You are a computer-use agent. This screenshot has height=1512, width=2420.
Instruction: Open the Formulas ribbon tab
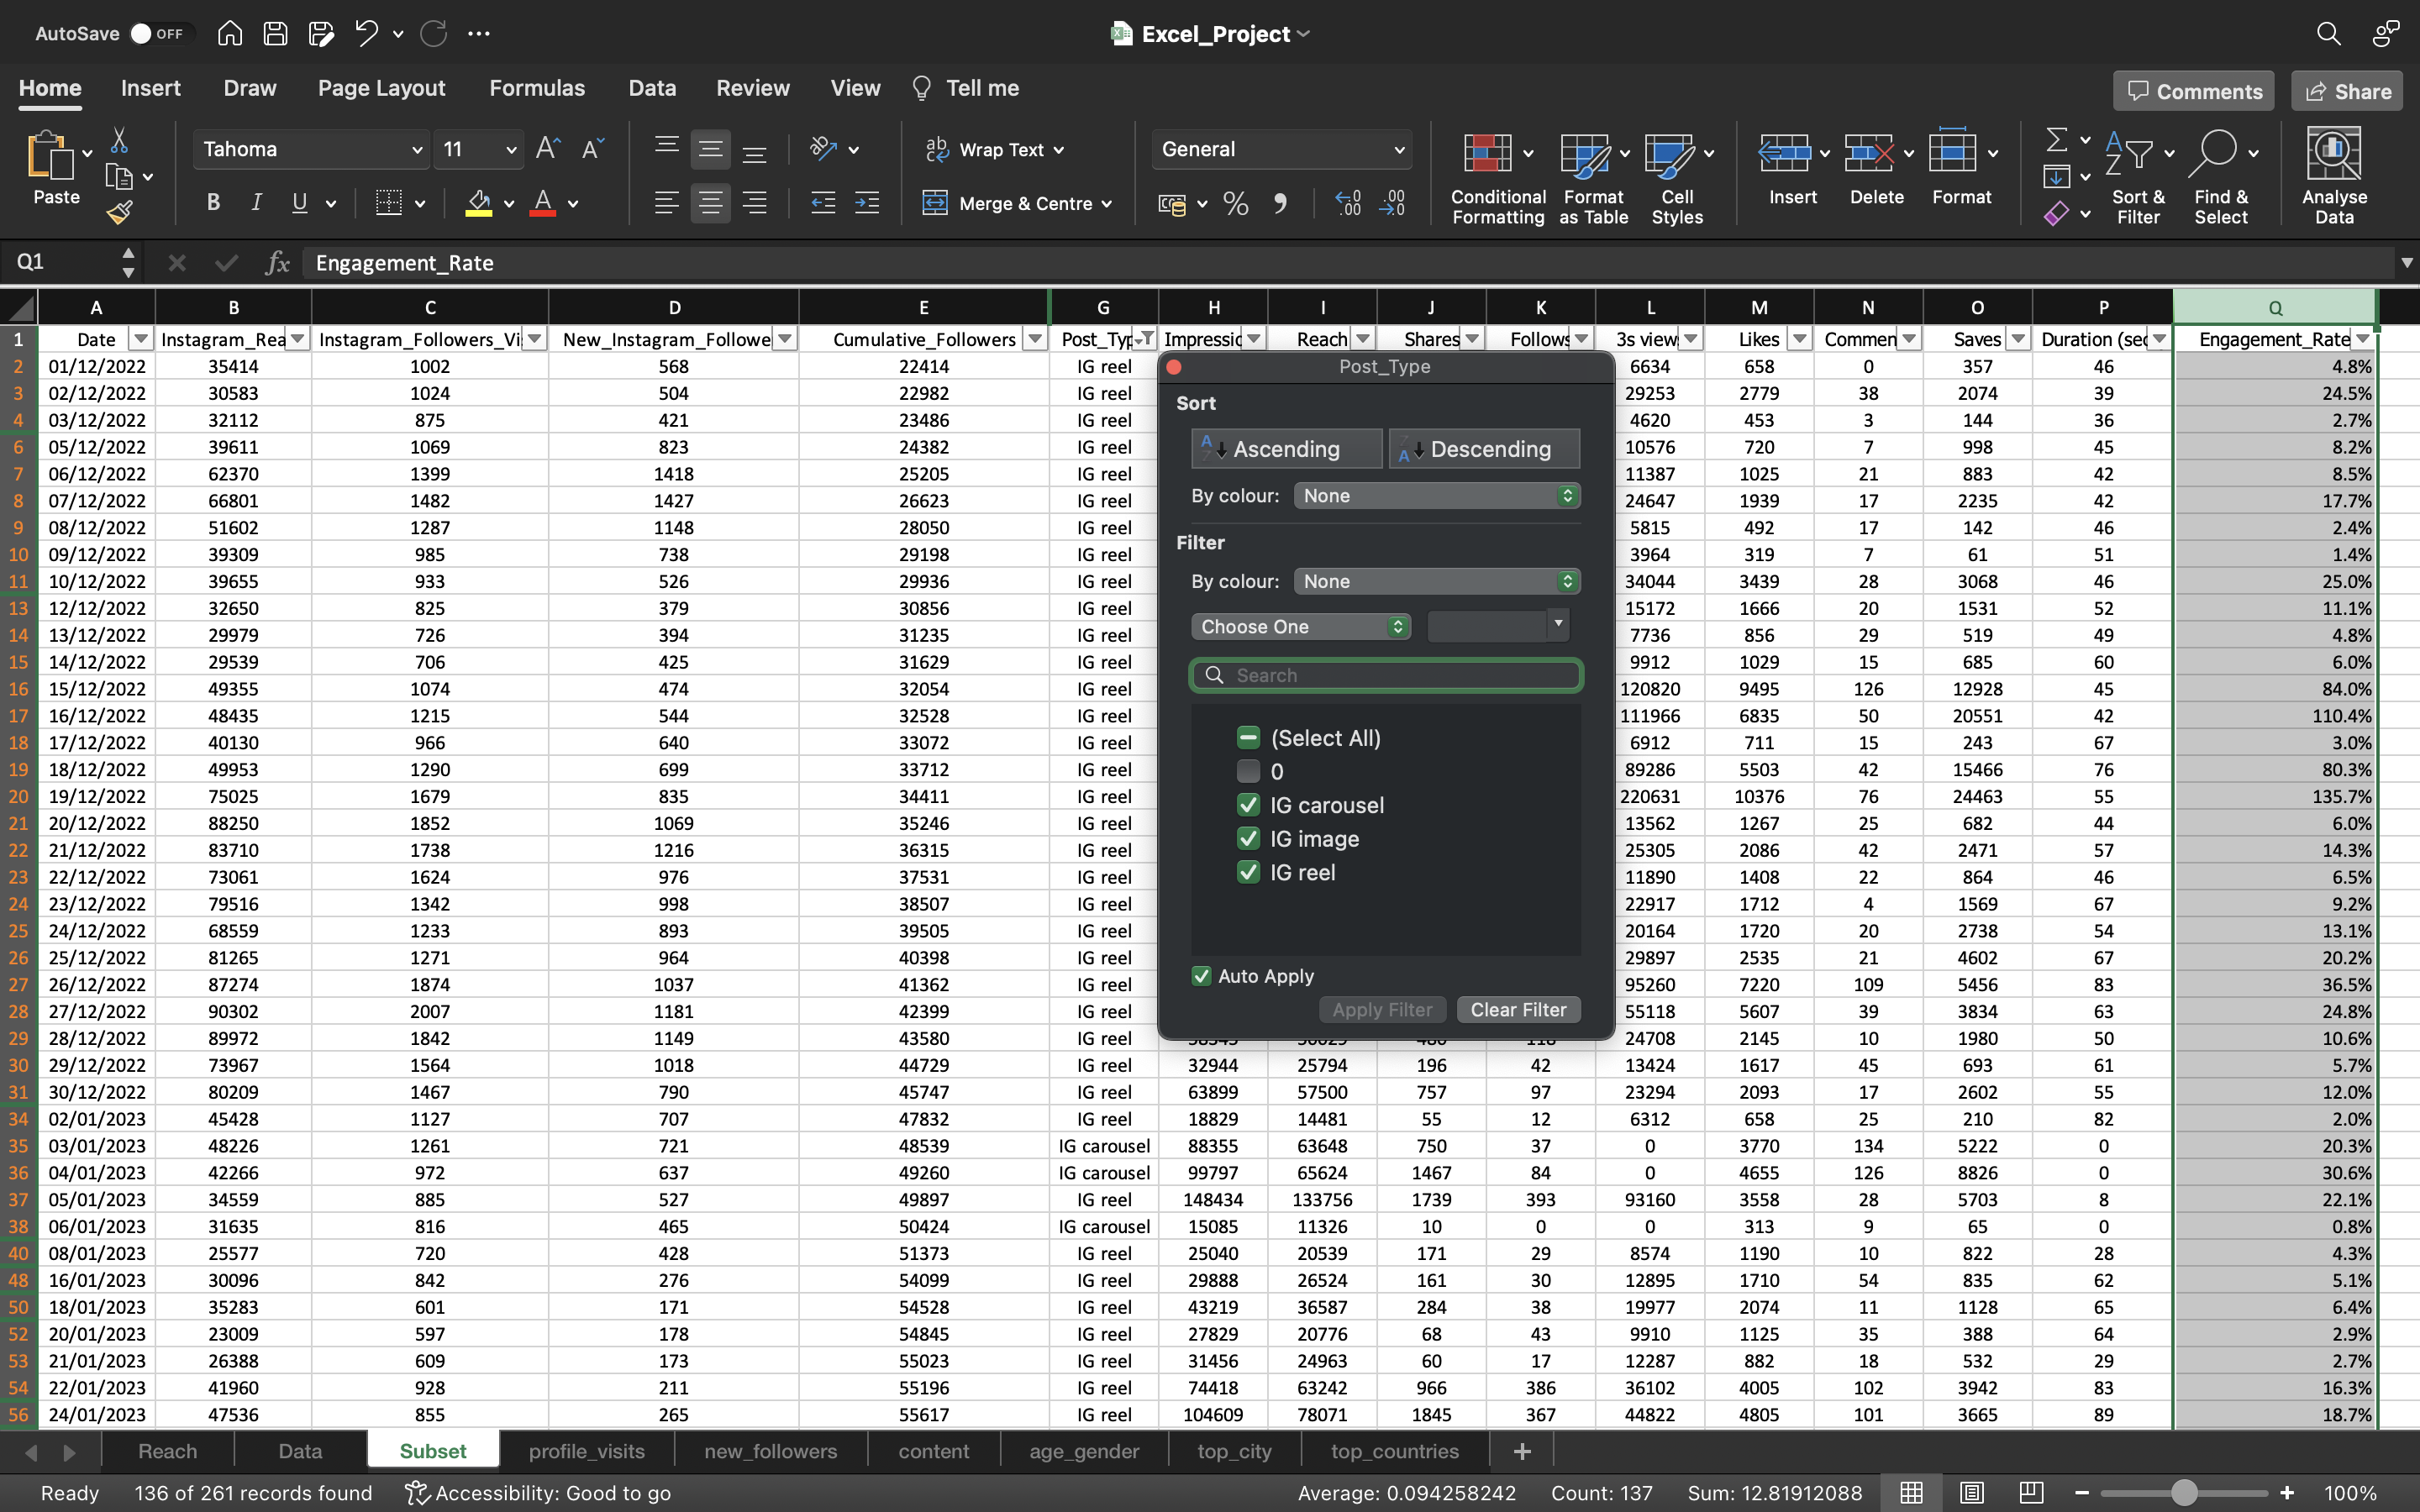coord(537,88)
